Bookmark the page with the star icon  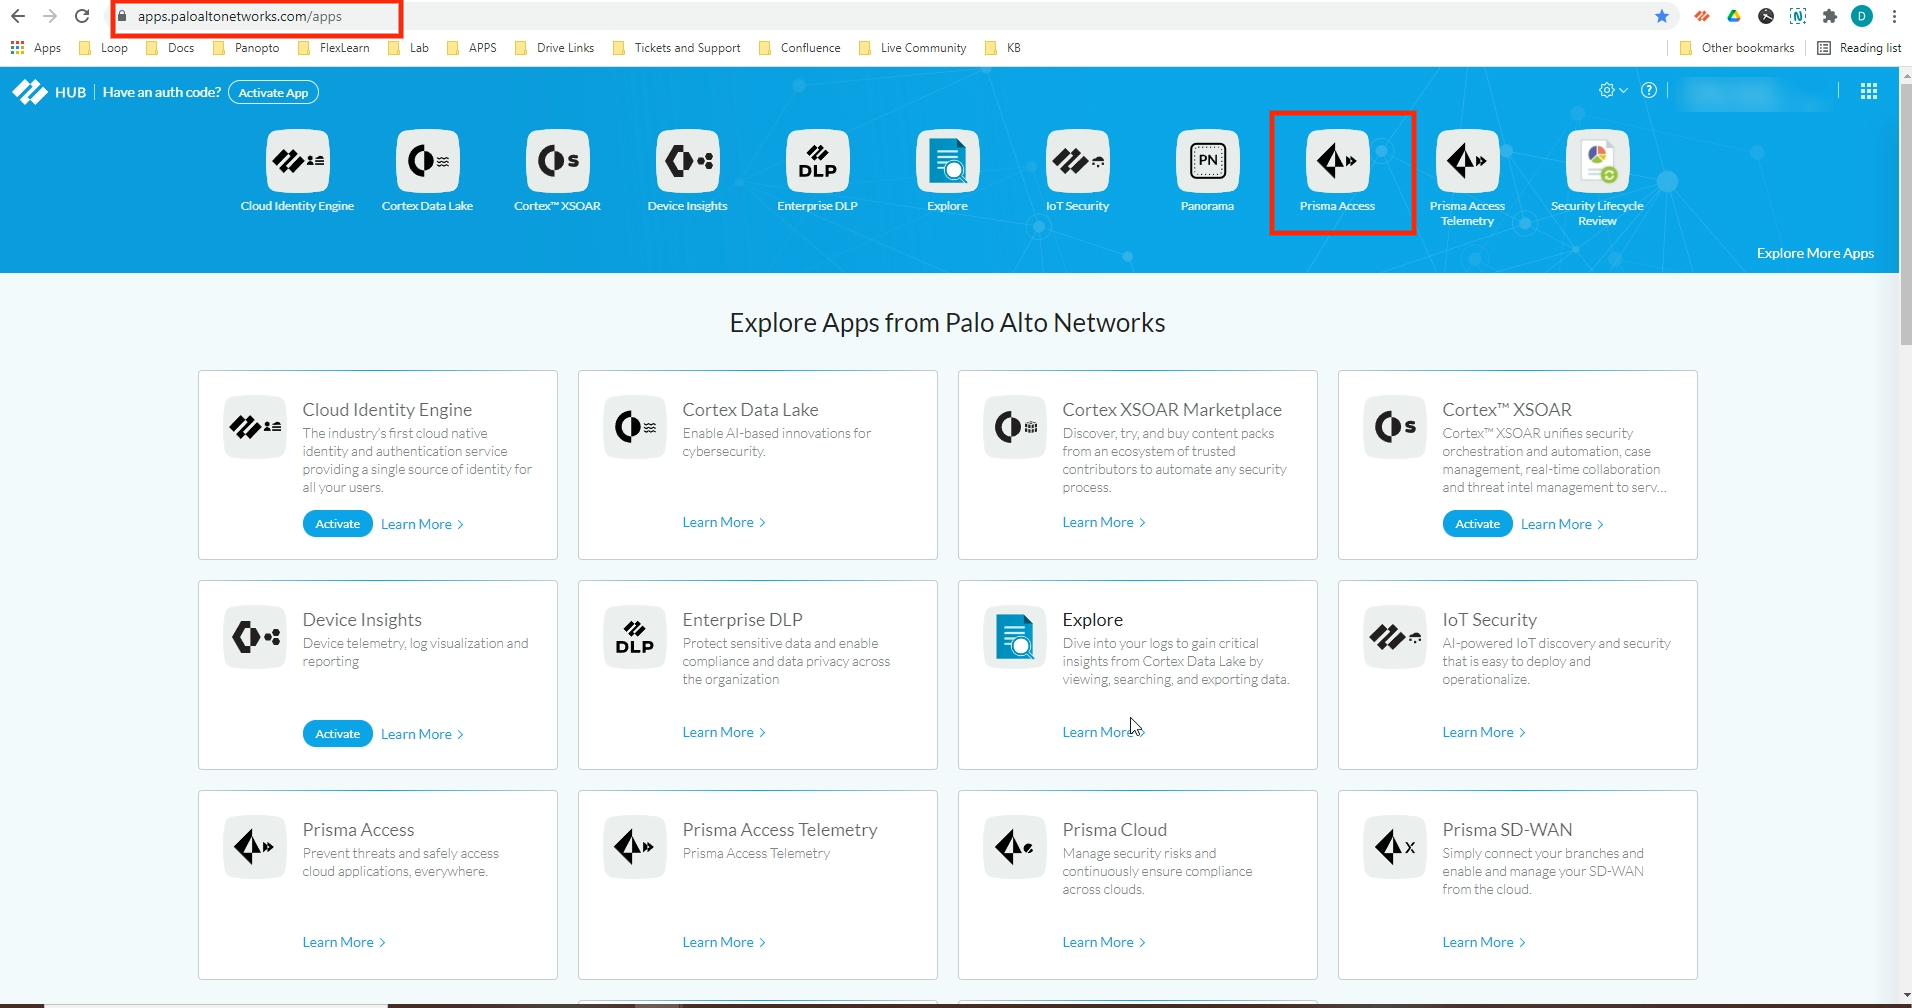click(1662, 16)
